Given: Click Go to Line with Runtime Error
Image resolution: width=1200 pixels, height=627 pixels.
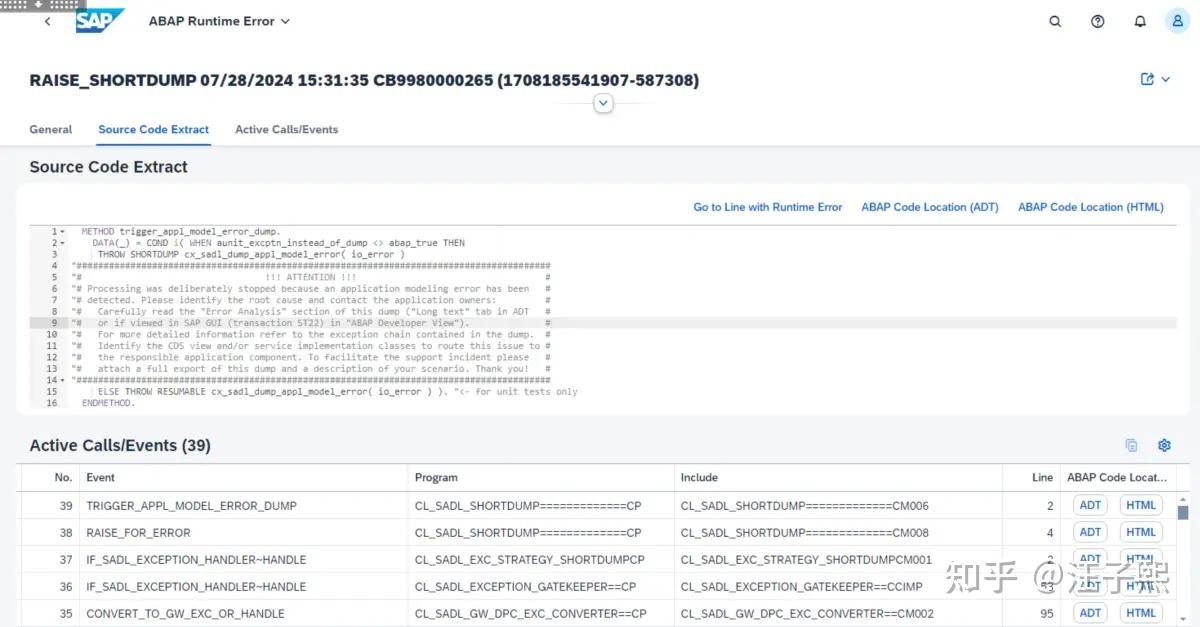Looking at the screenshot, I should (767, 207).
